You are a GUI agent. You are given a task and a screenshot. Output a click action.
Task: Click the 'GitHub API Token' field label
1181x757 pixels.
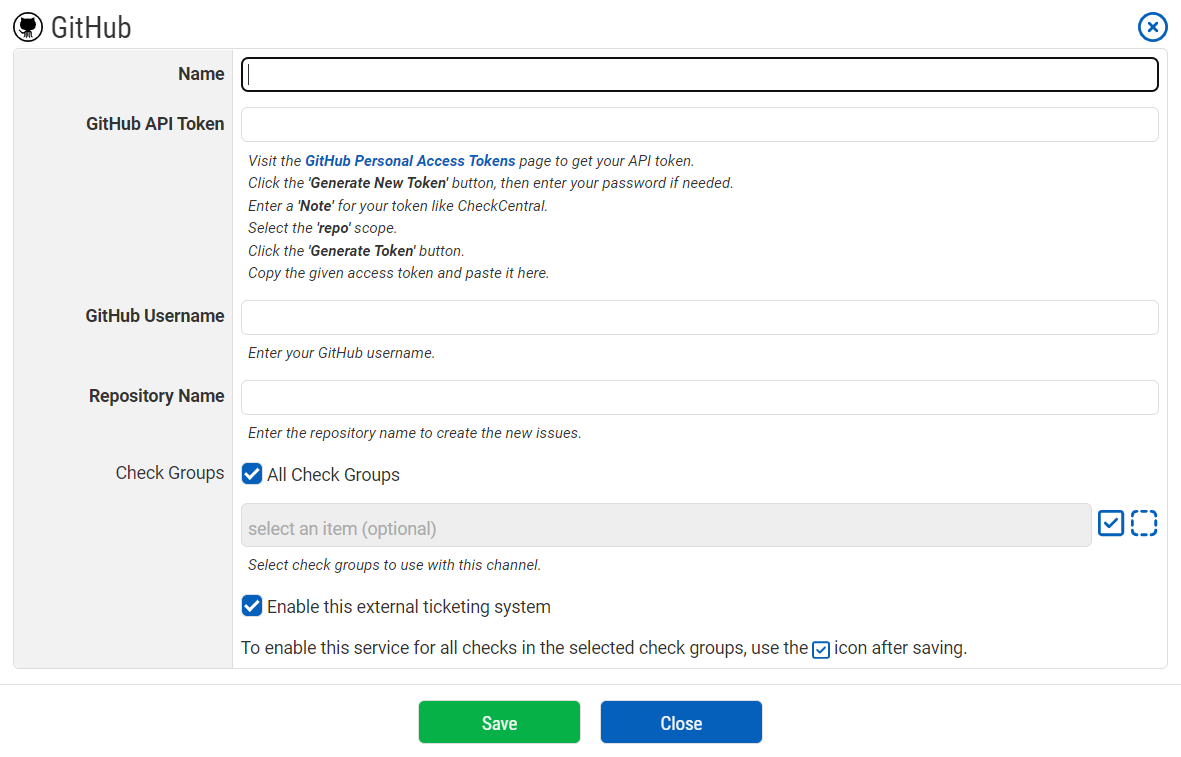(155, 124)
